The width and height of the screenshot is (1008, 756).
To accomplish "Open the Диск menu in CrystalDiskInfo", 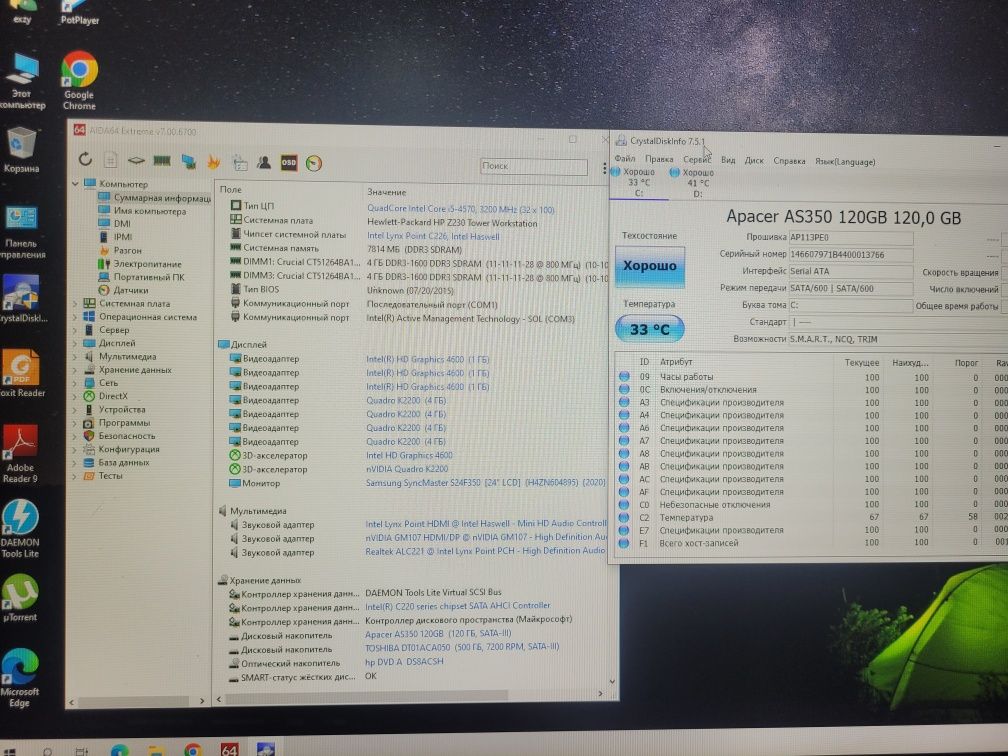I will click(753, 161).
